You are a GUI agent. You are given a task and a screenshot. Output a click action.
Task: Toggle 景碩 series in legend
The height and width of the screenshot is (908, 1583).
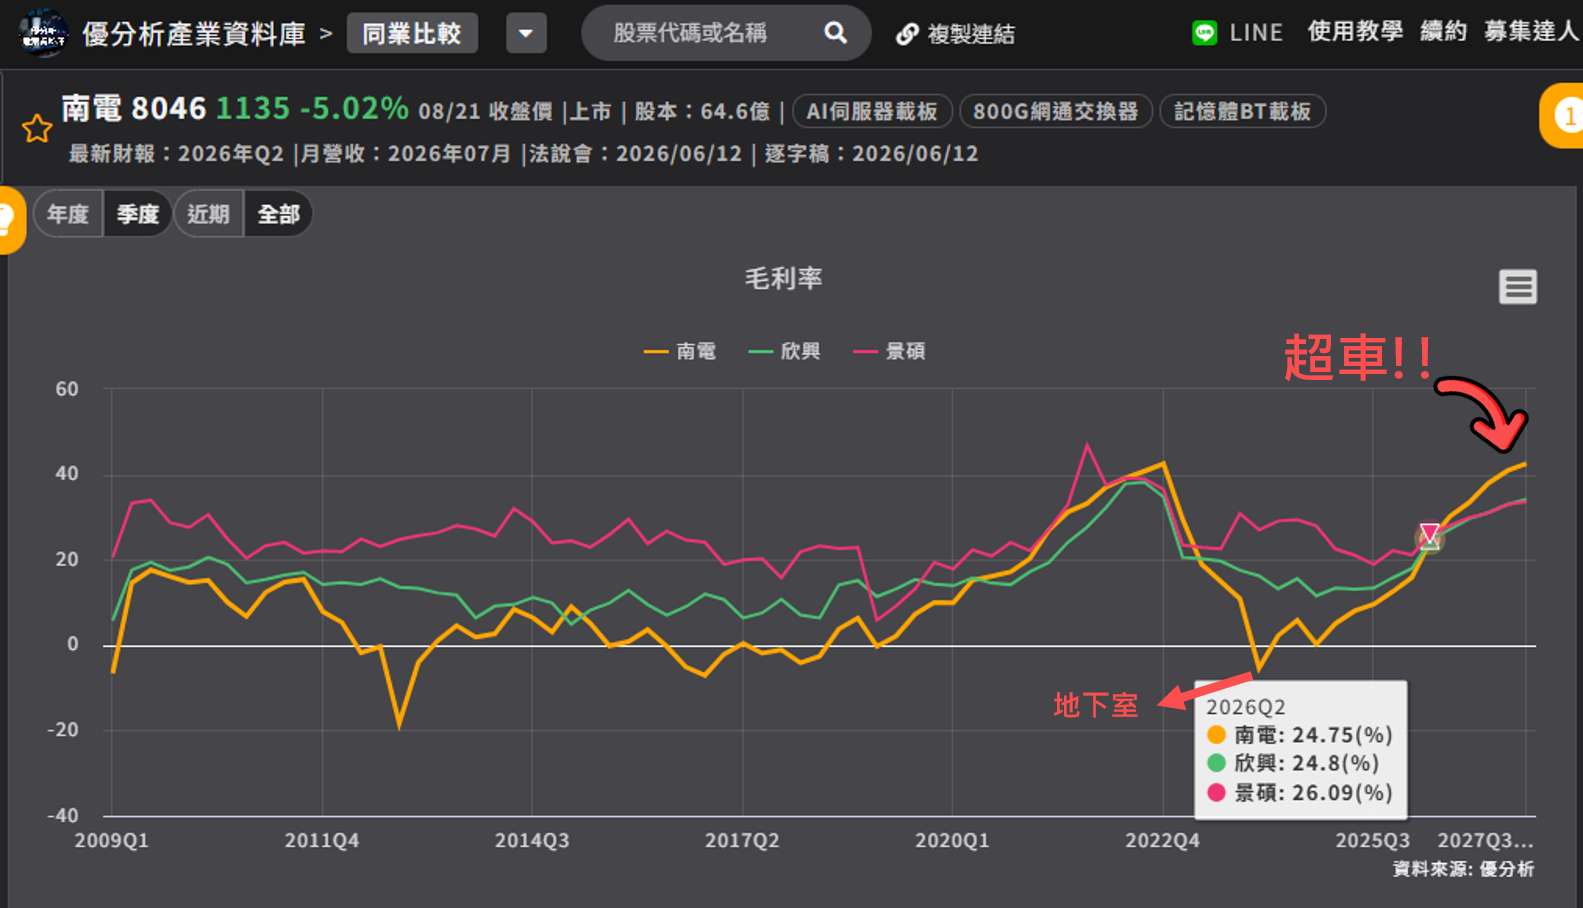(x=889, y=351)
